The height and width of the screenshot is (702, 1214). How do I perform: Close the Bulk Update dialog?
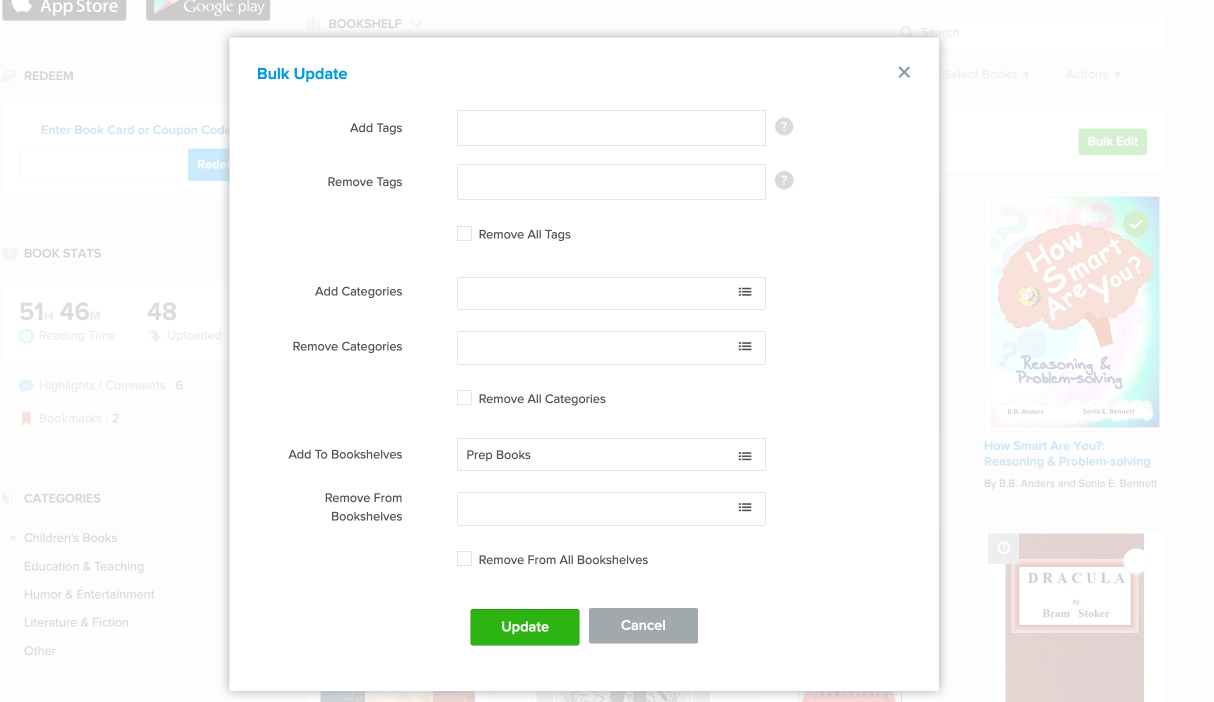pyautogui.click(x=904, y=72)
